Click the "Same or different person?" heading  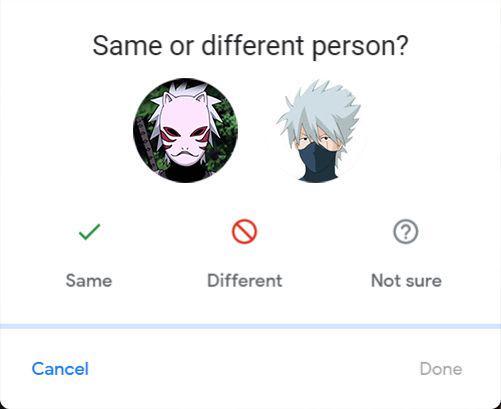click(250, 46)
